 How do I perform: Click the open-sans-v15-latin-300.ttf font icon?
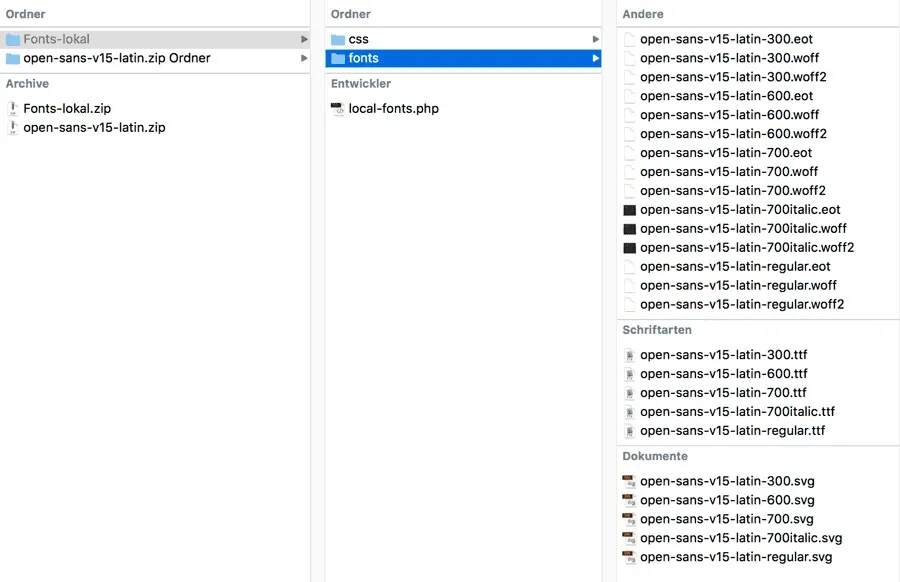(629, 355)
